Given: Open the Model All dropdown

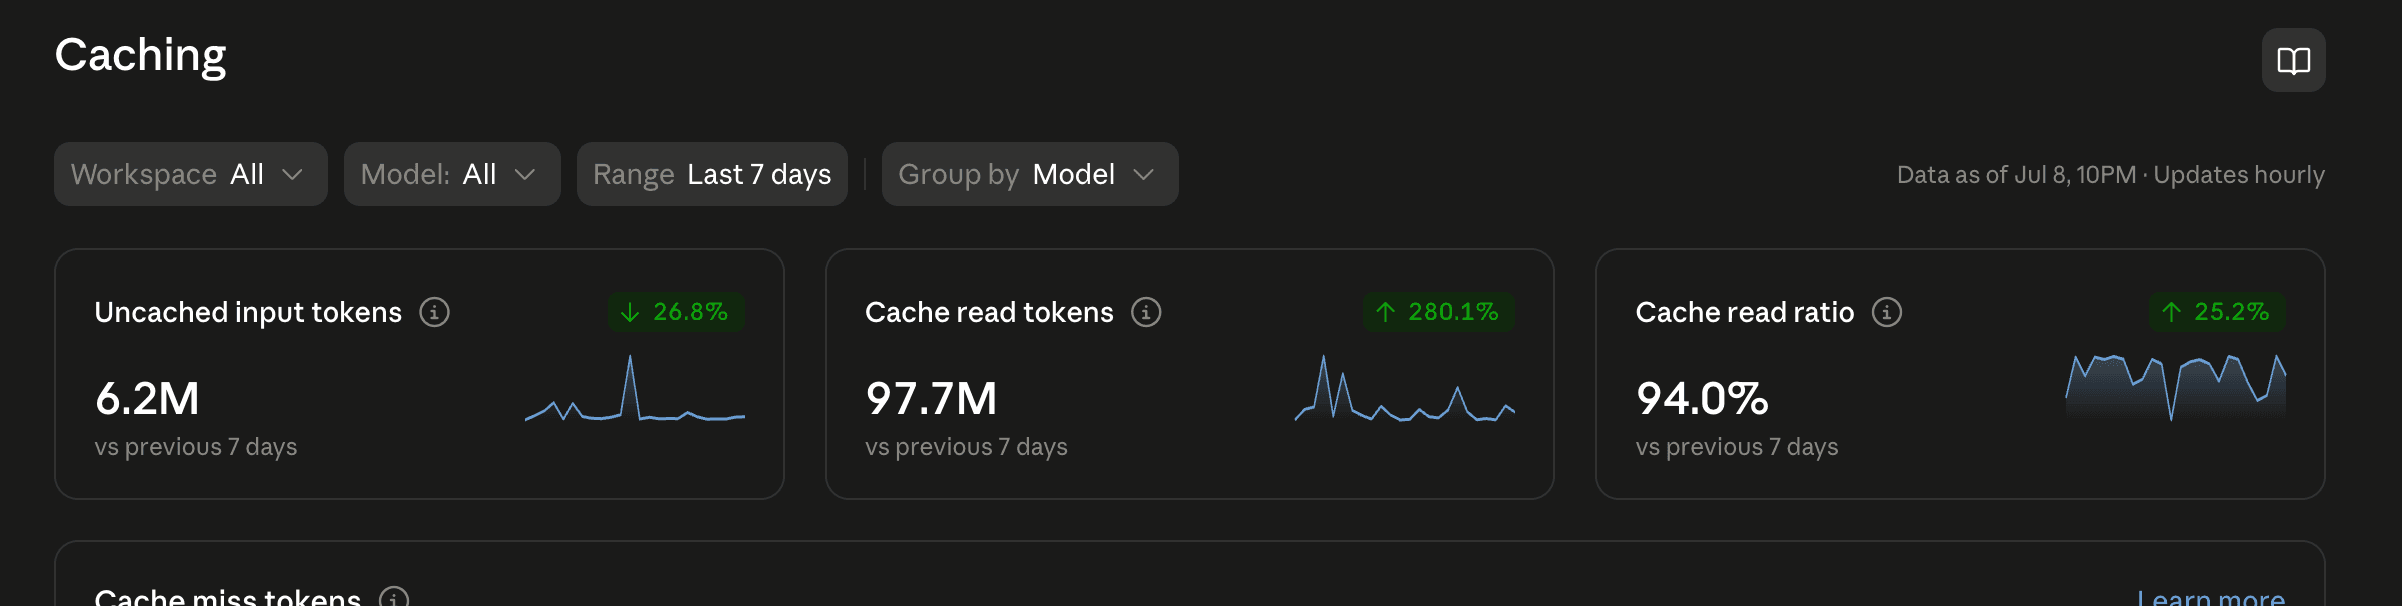Looking at the screenshot, I should click(x=452, y=174).
